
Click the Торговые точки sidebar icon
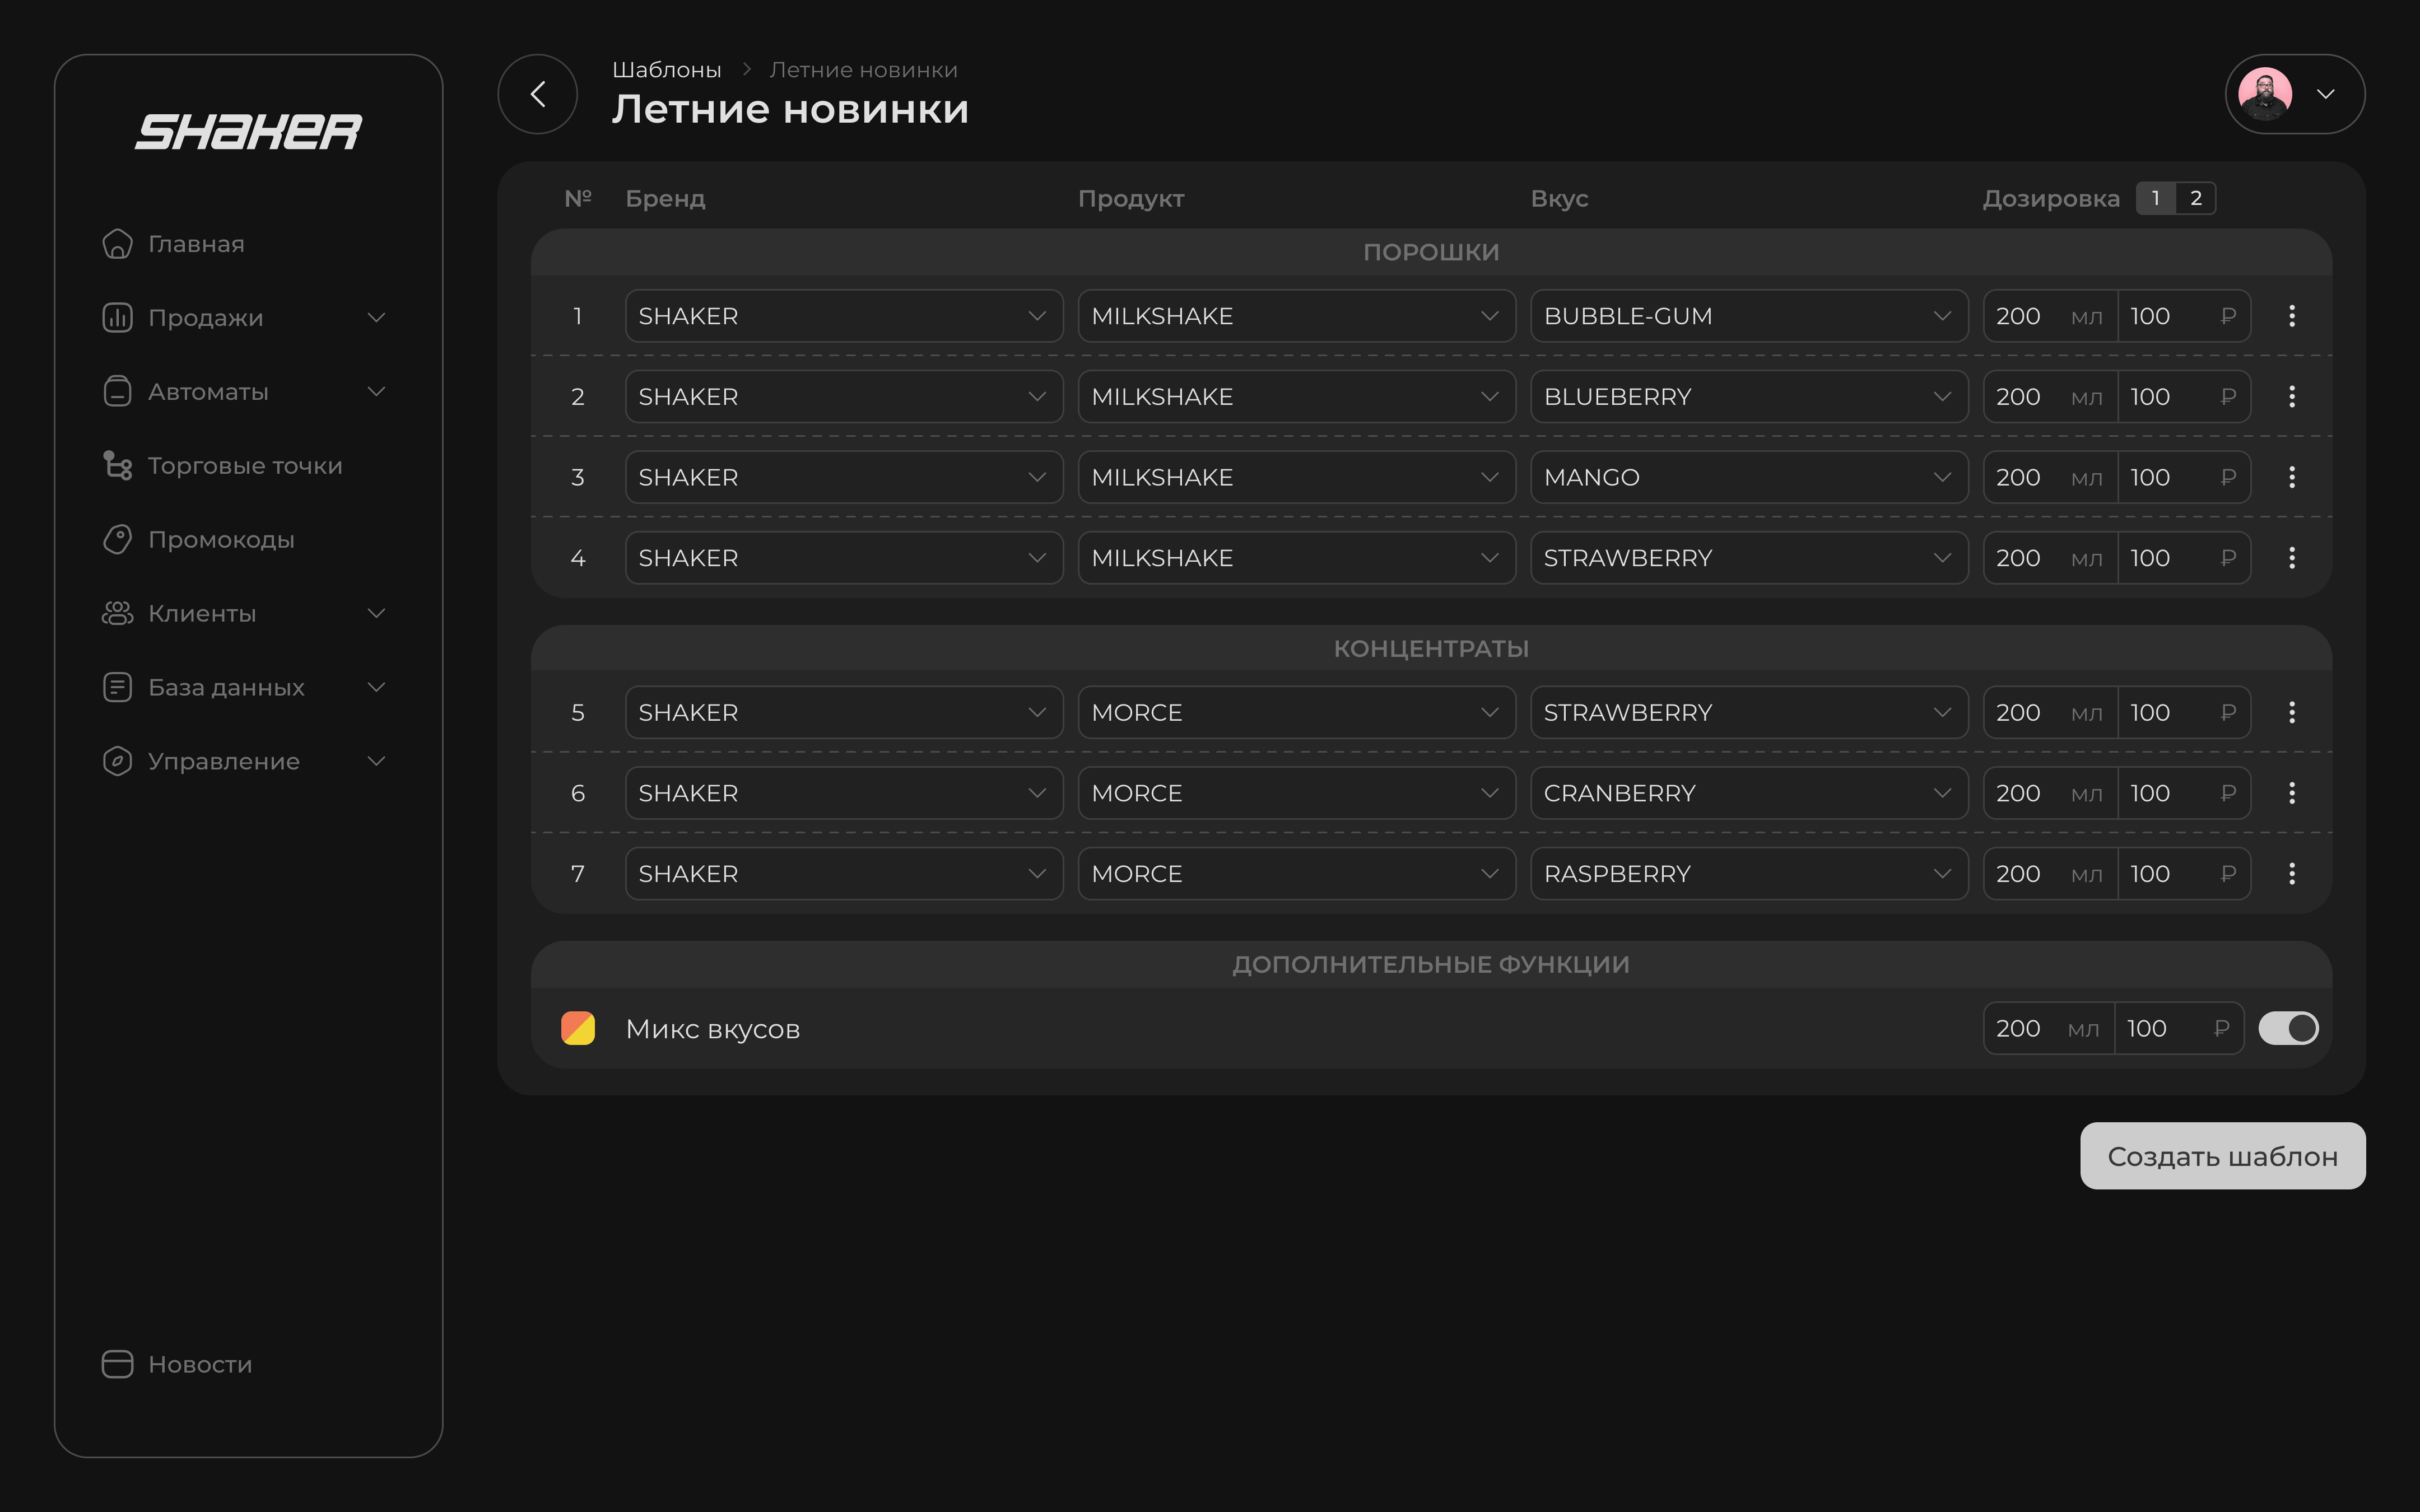pos(117,466)
